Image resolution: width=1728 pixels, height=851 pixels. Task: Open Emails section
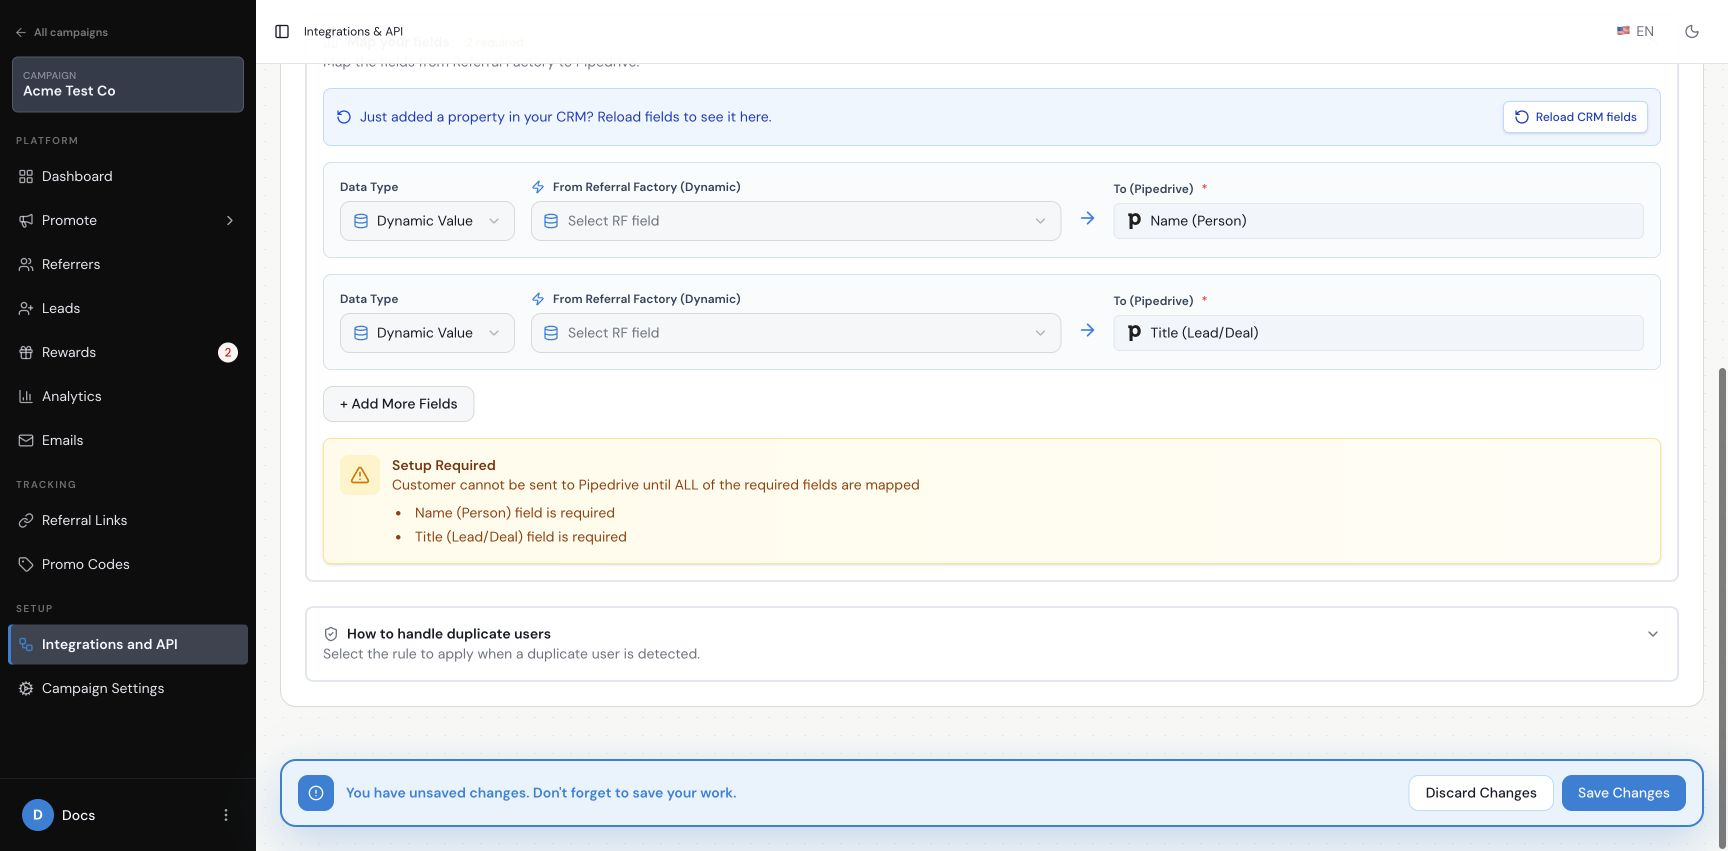pos(128,440)
